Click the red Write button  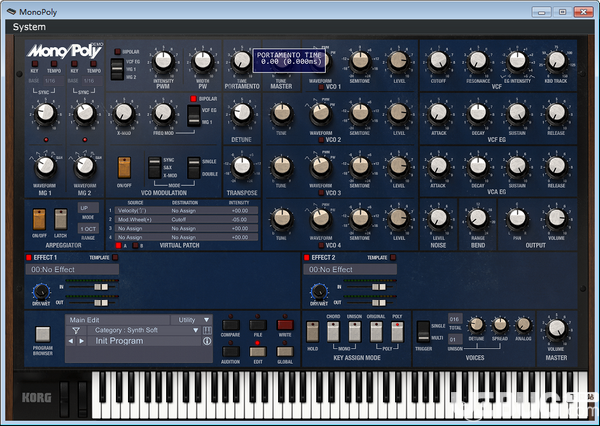point(285,325)
